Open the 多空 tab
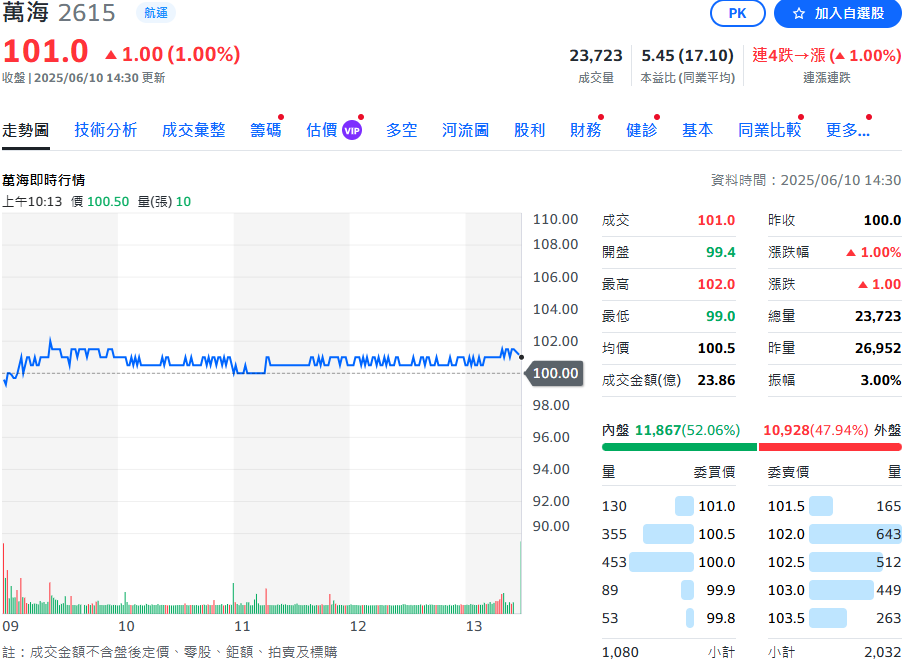The height and width of the screenshot is (661, 908). (x=401, y=130)
